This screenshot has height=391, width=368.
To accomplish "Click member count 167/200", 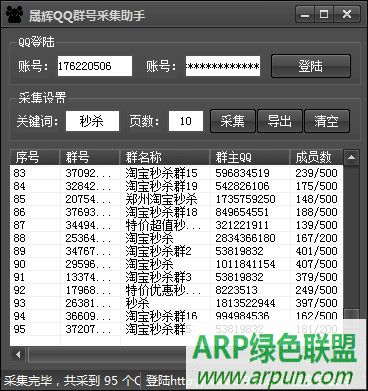I will click(316, 238).
